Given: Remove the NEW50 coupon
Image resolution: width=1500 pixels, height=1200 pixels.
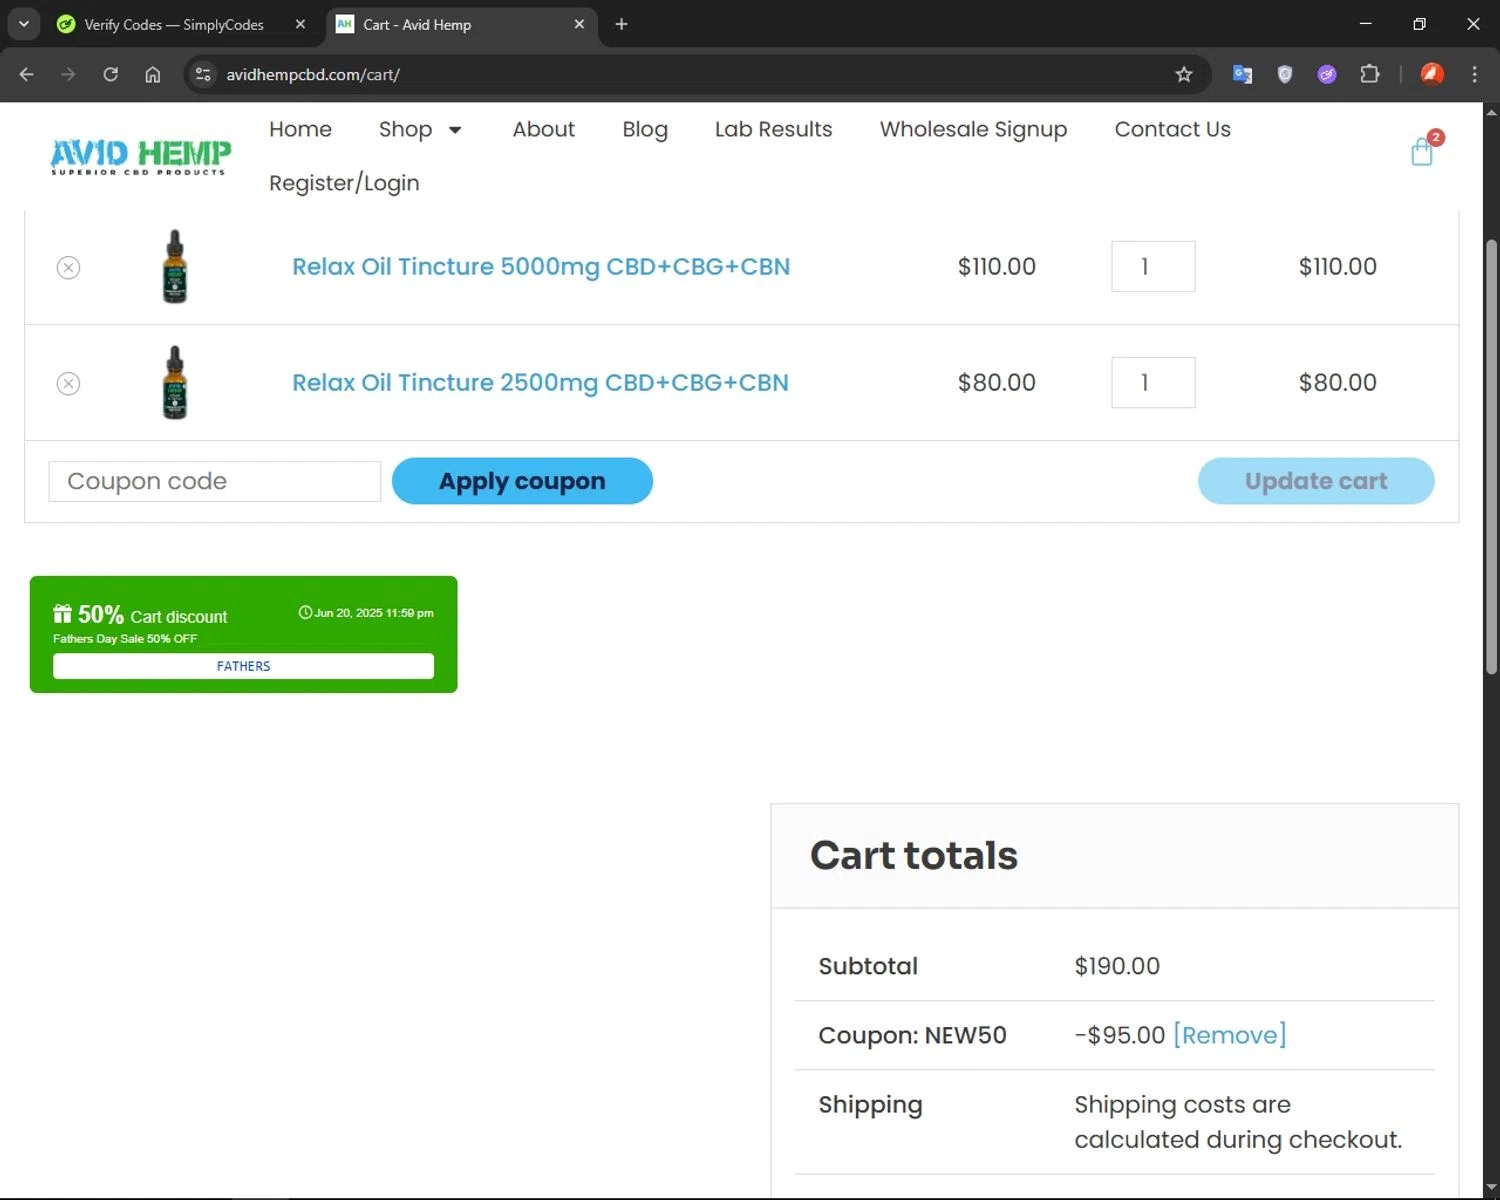Looking at the screenshot, I should (1229, 1035).
